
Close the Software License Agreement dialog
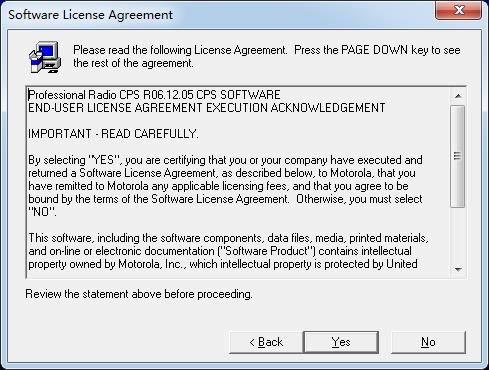pyautogui.click(x=458, y=10)
